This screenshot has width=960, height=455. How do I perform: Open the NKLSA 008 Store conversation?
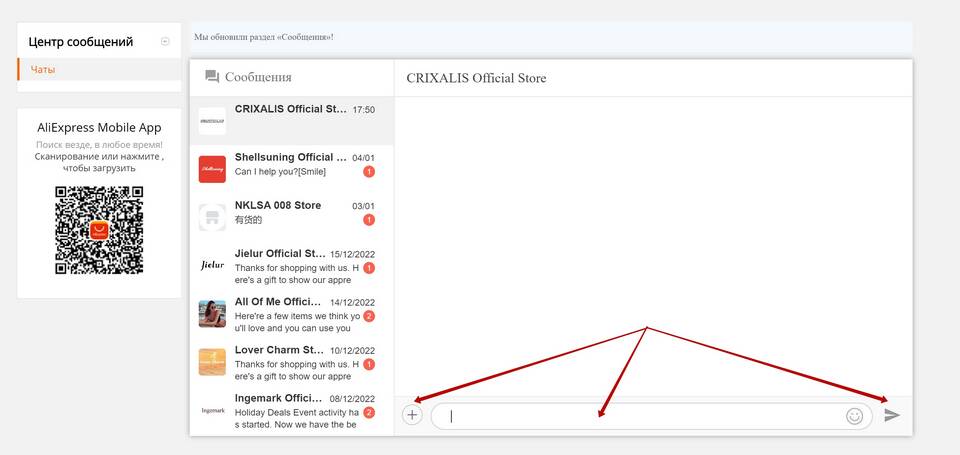click(292, 217)
